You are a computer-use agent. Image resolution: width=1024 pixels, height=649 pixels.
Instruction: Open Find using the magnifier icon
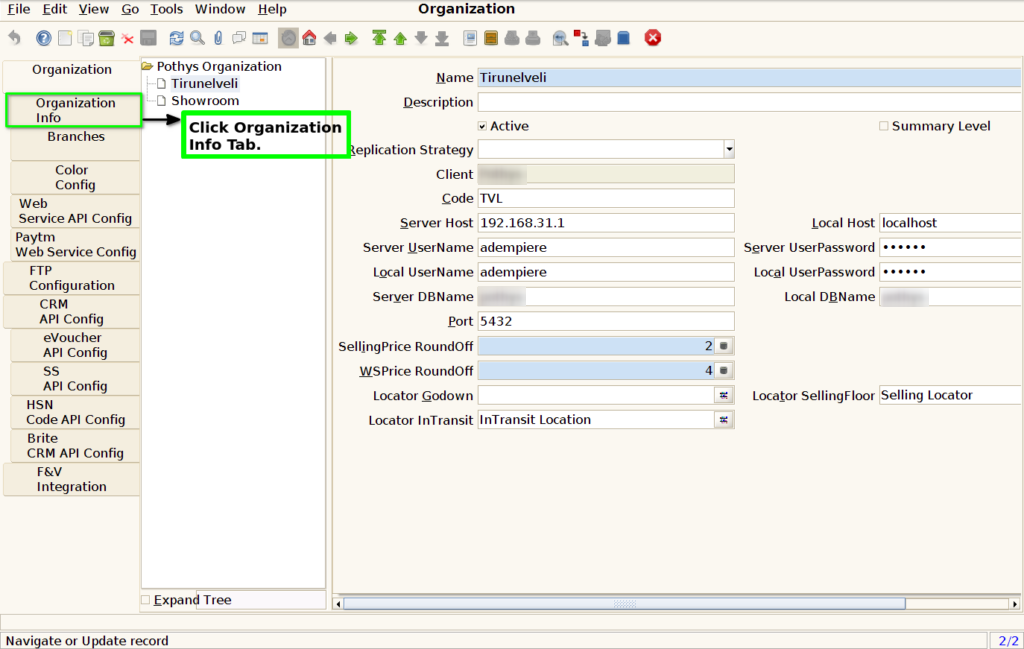pyautogui.click(x=197, y=38)
